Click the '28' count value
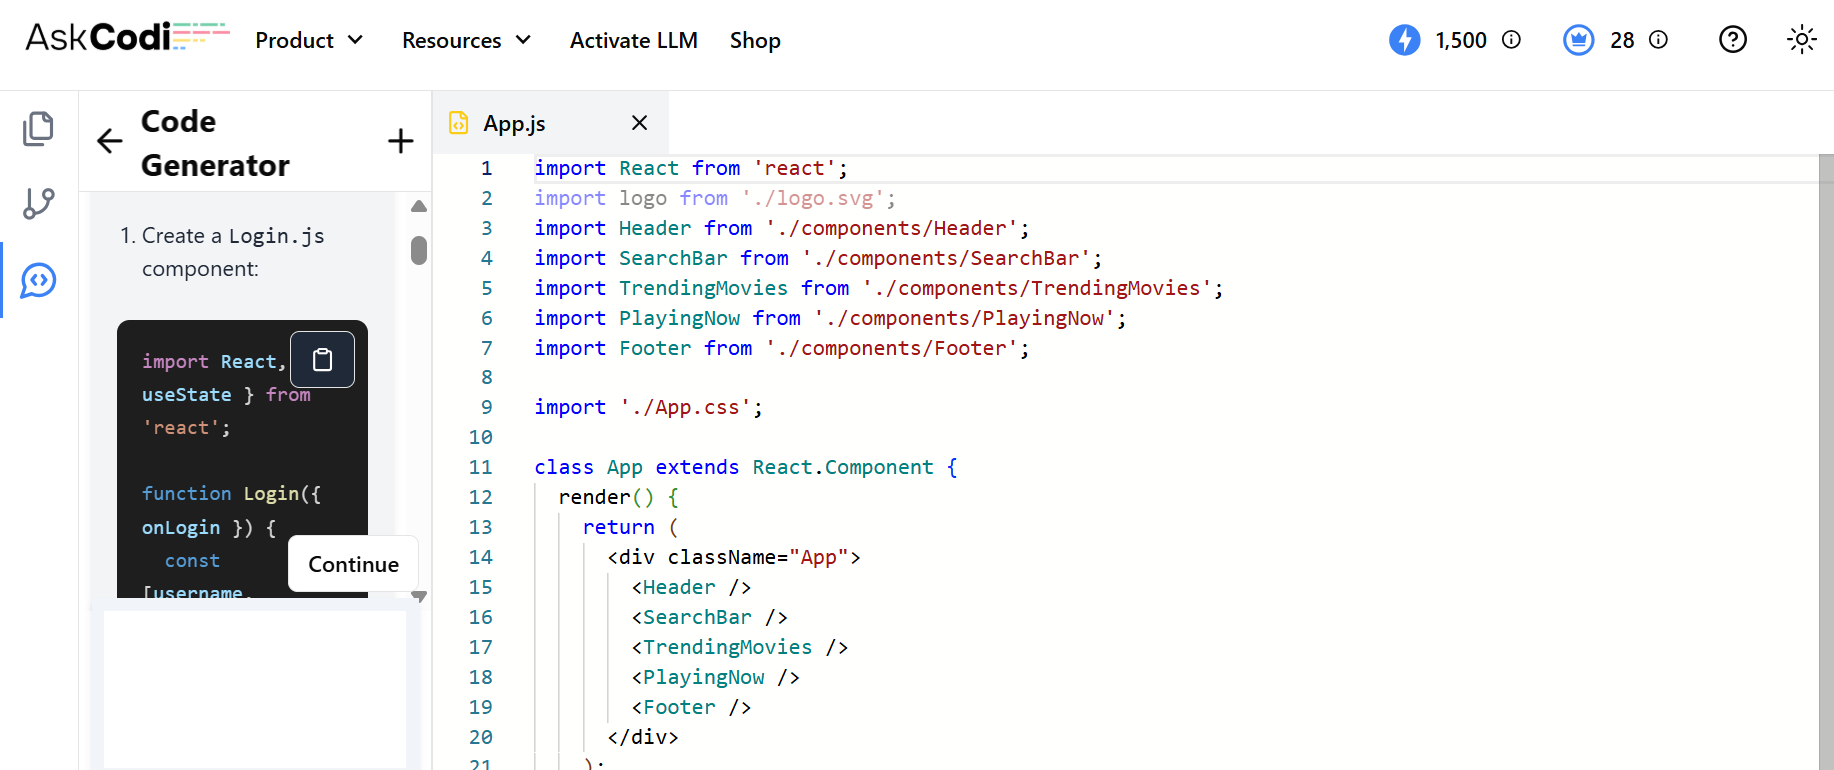Viewport: 1834px width, 770px height. [x=1622, y=40]
